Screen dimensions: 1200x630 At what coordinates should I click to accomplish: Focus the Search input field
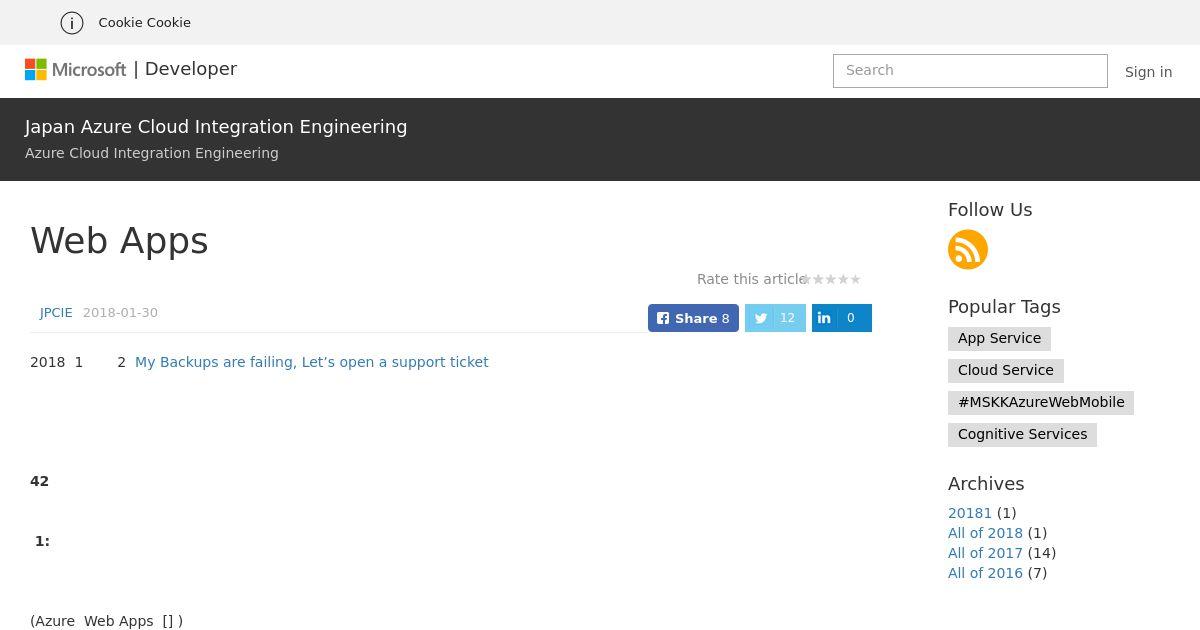coord(970,71)
